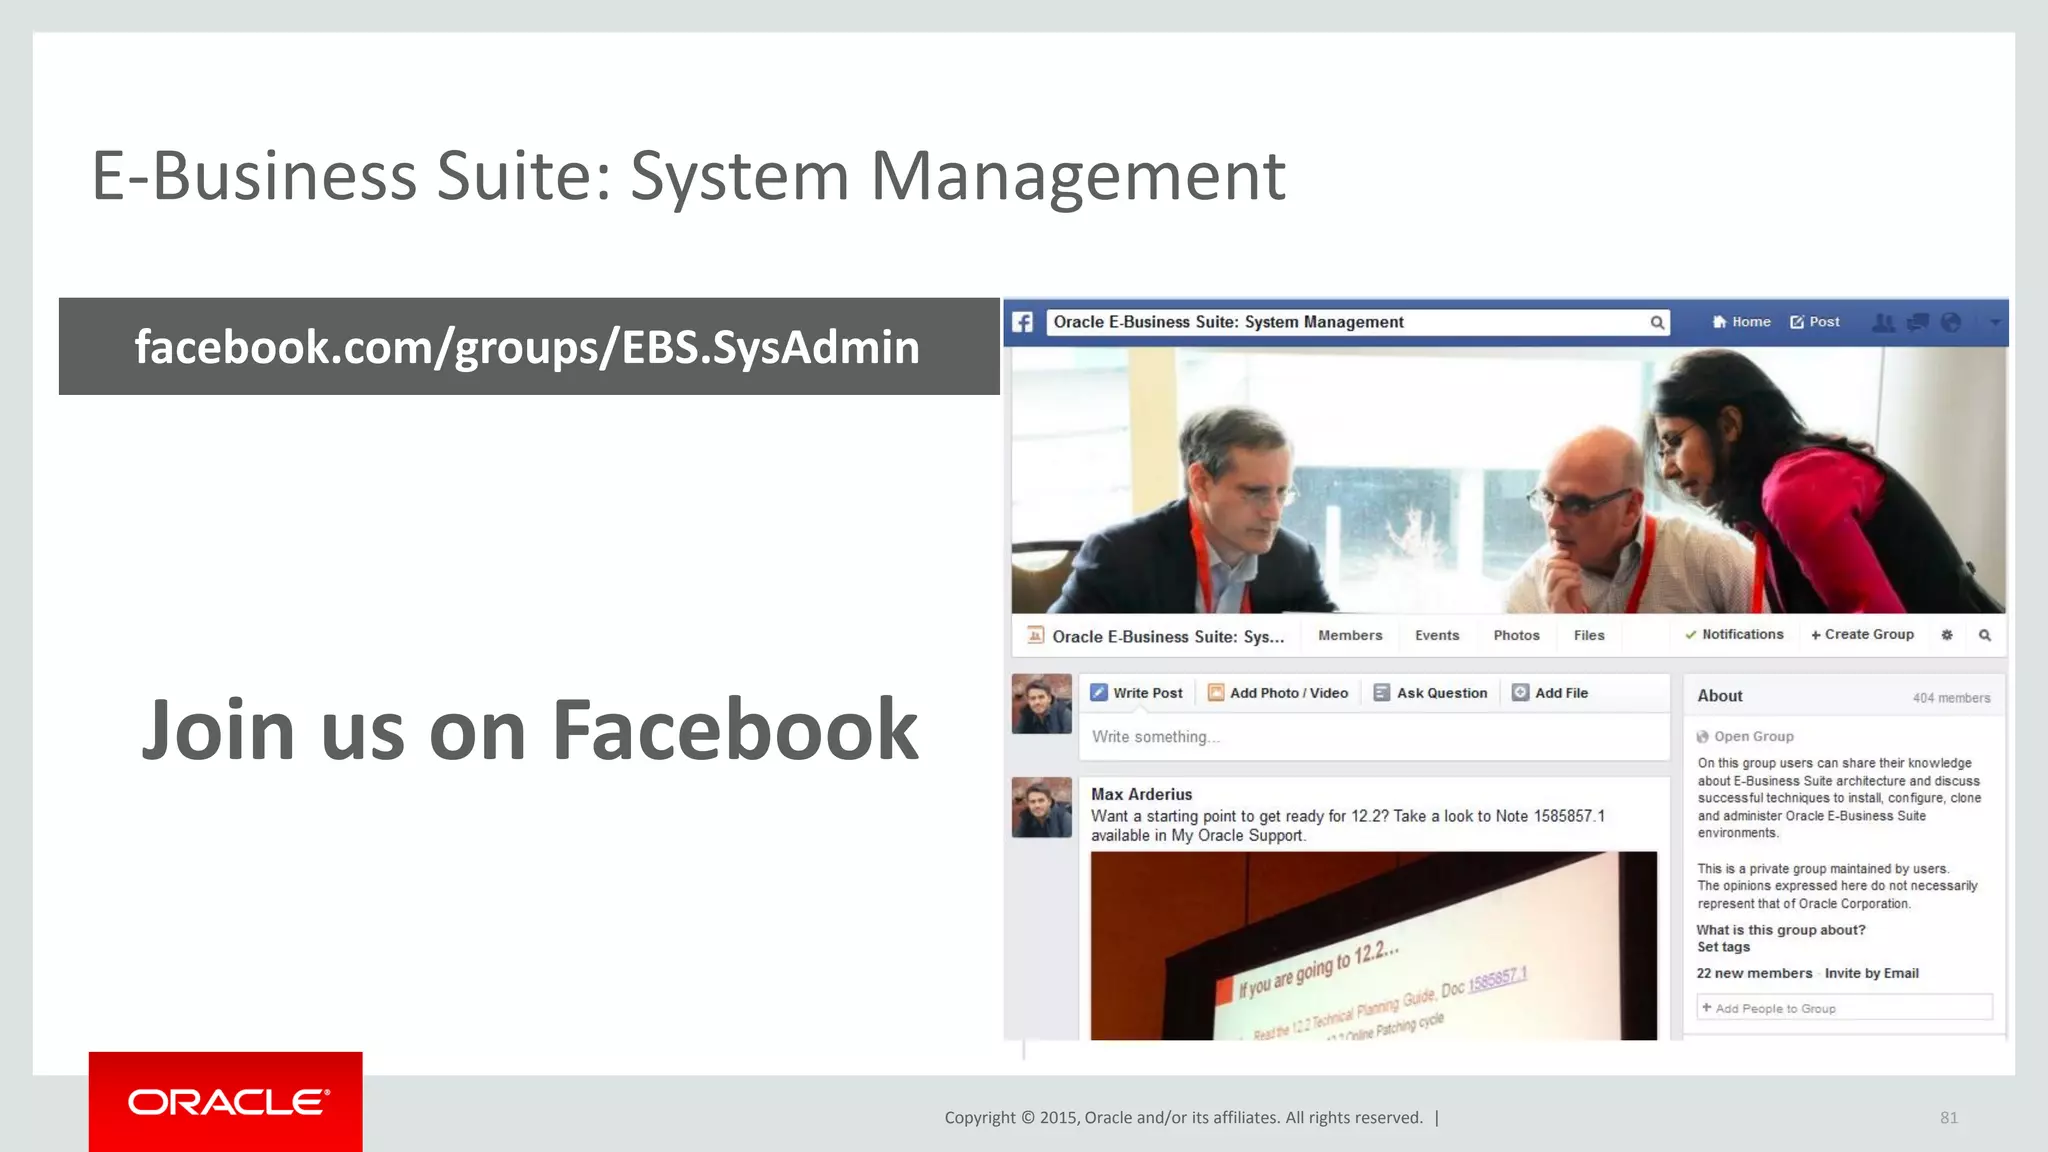Screen dimensions: 2048x1152
Task: Click the Write Post pencil icon
Action: [1099, 692]
